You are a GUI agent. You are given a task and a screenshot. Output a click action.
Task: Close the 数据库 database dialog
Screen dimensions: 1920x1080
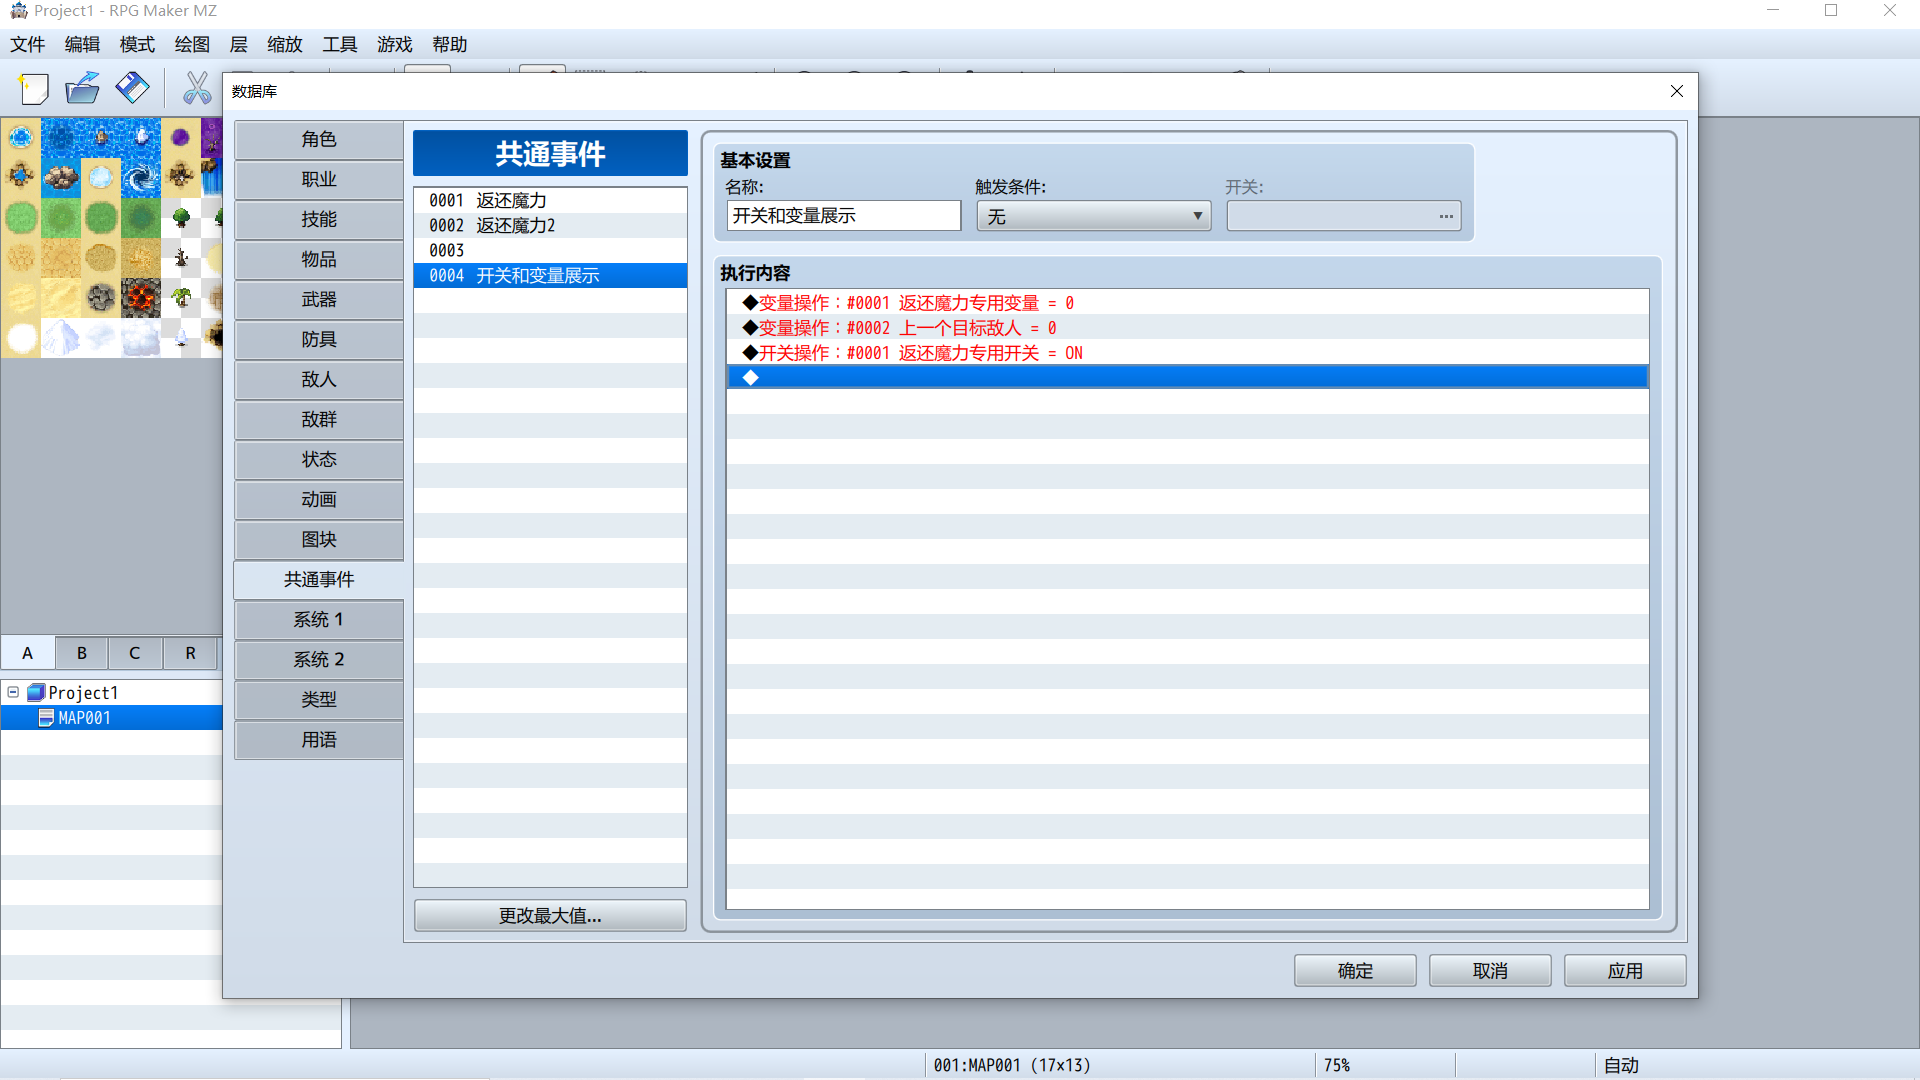pos(1677,91)
